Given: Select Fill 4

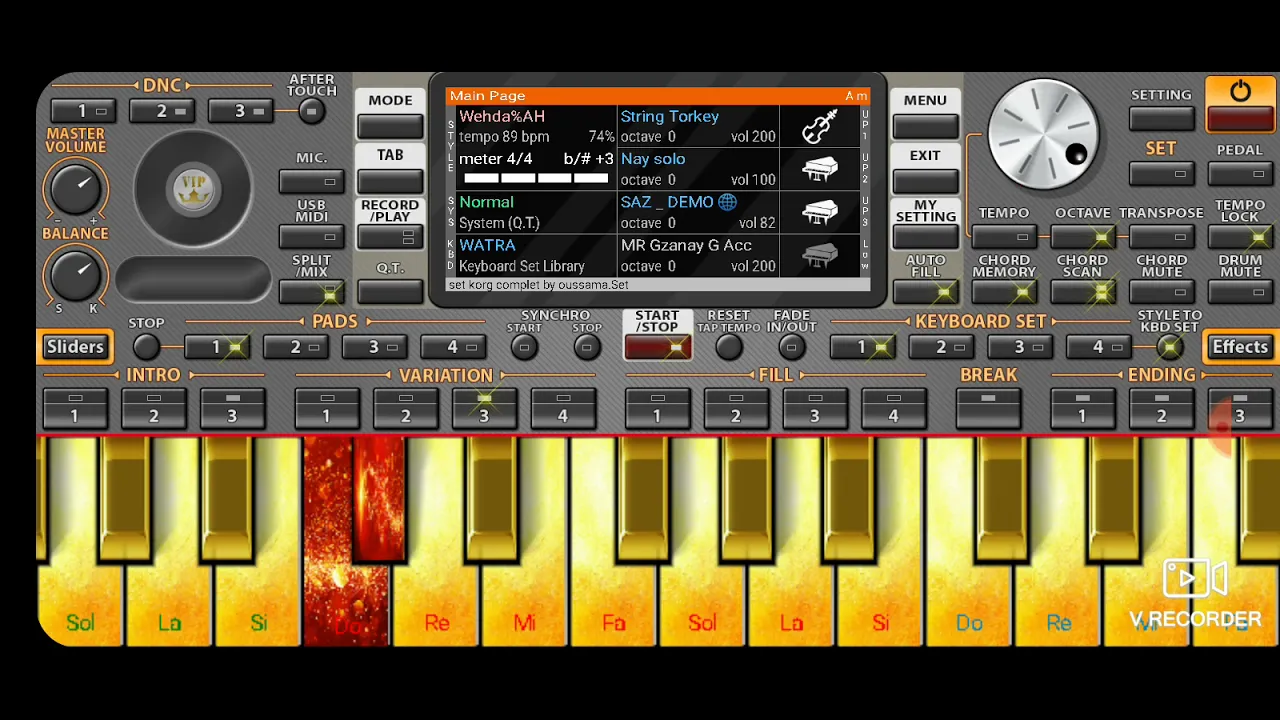Looking at the screenshot, I should [x=893, y=408].
